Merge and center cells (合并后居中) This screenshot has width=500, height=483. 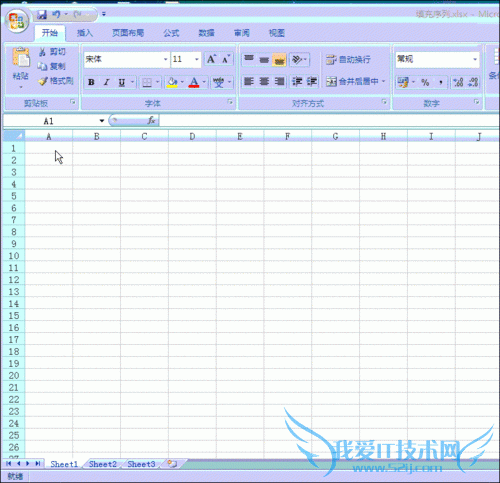coord(352,81)
